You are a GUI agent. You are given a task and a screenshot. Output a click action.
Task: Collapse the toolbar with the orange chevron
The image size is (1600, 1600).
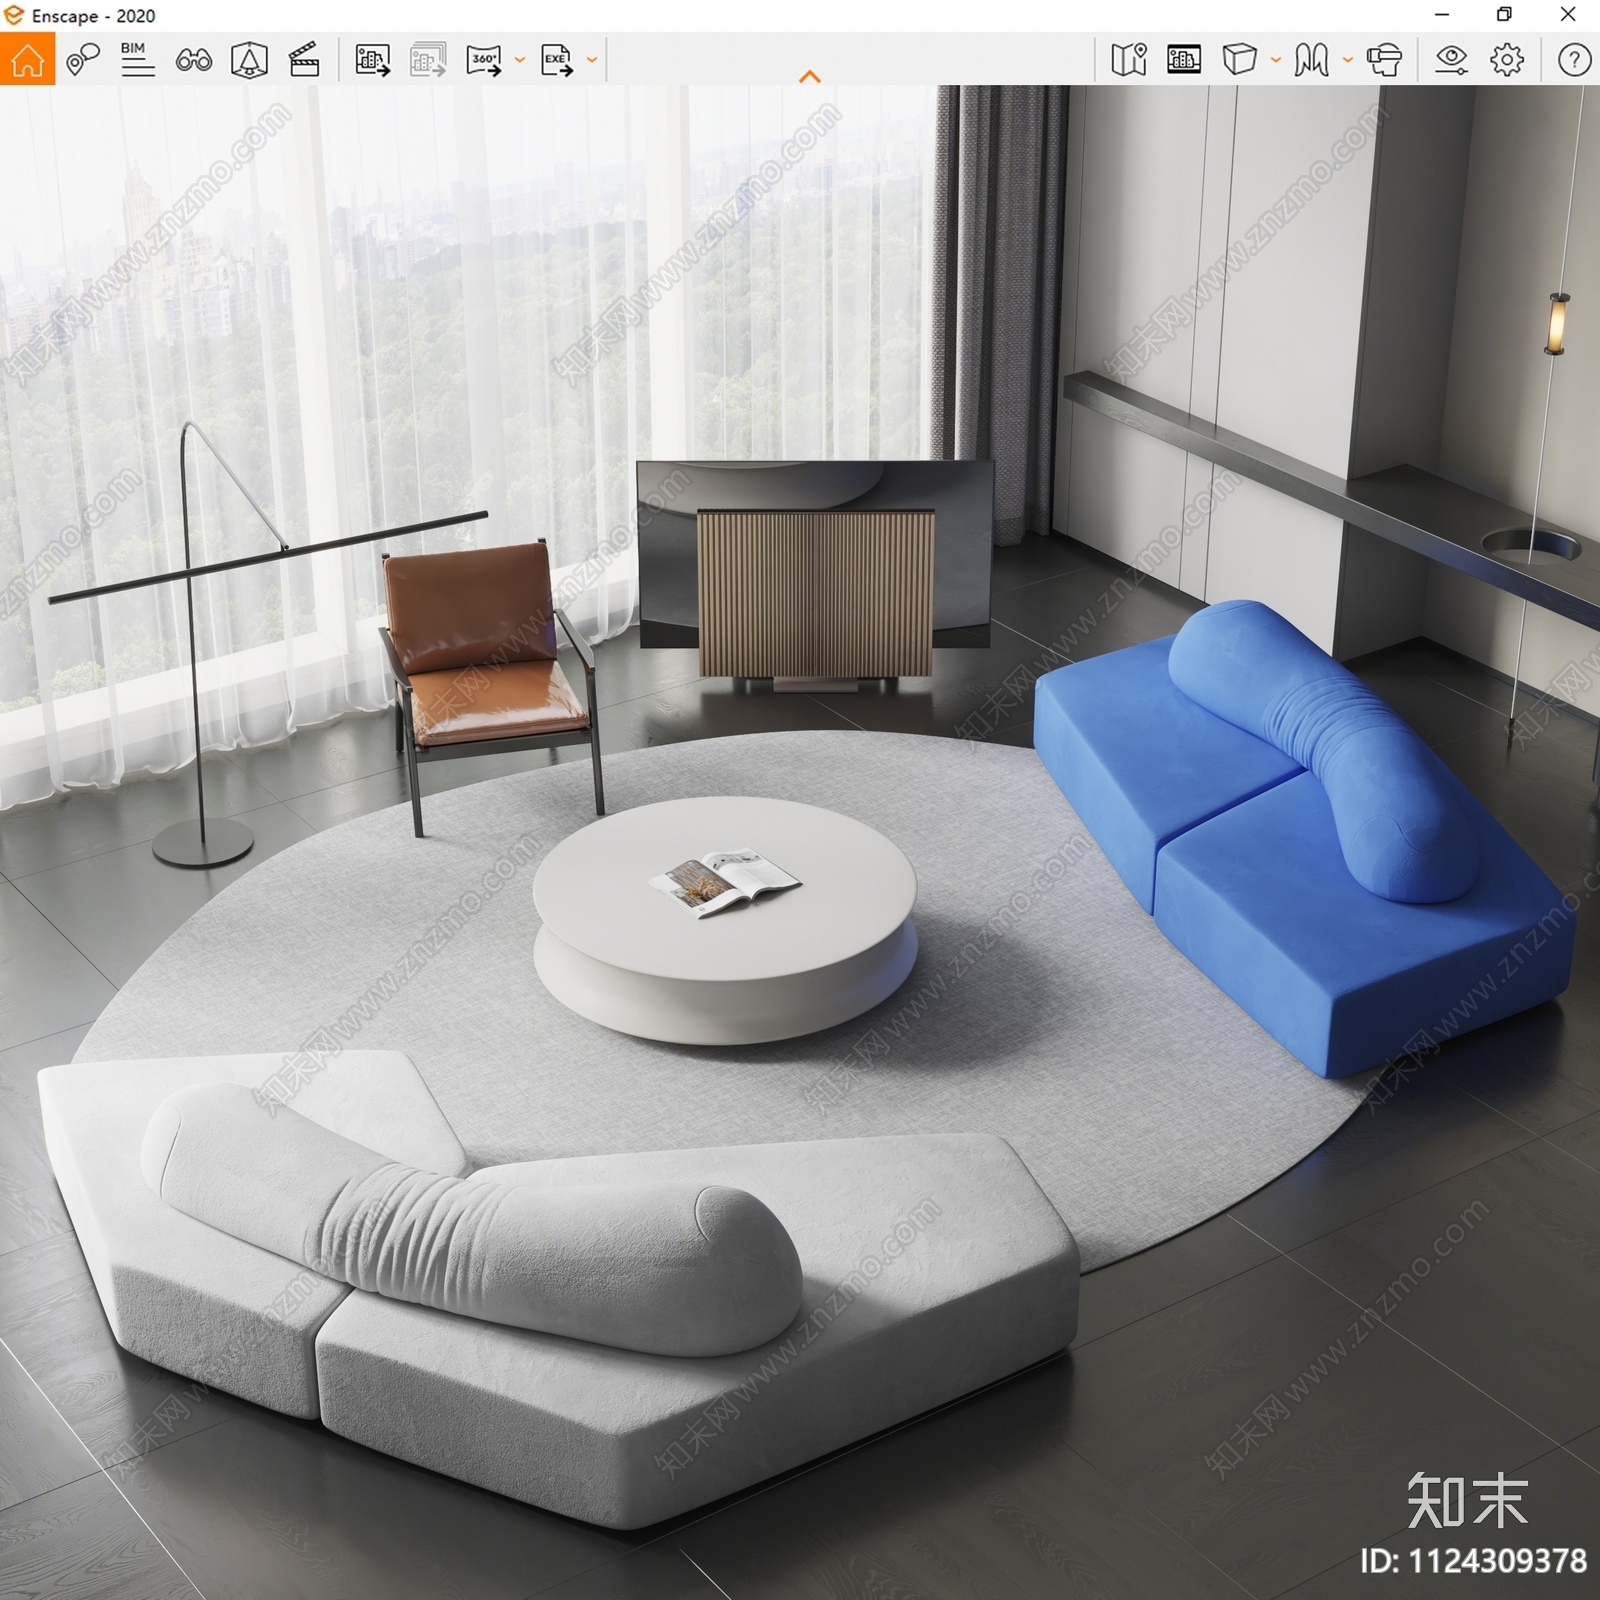pyautogui.click(x=810, y=76)
